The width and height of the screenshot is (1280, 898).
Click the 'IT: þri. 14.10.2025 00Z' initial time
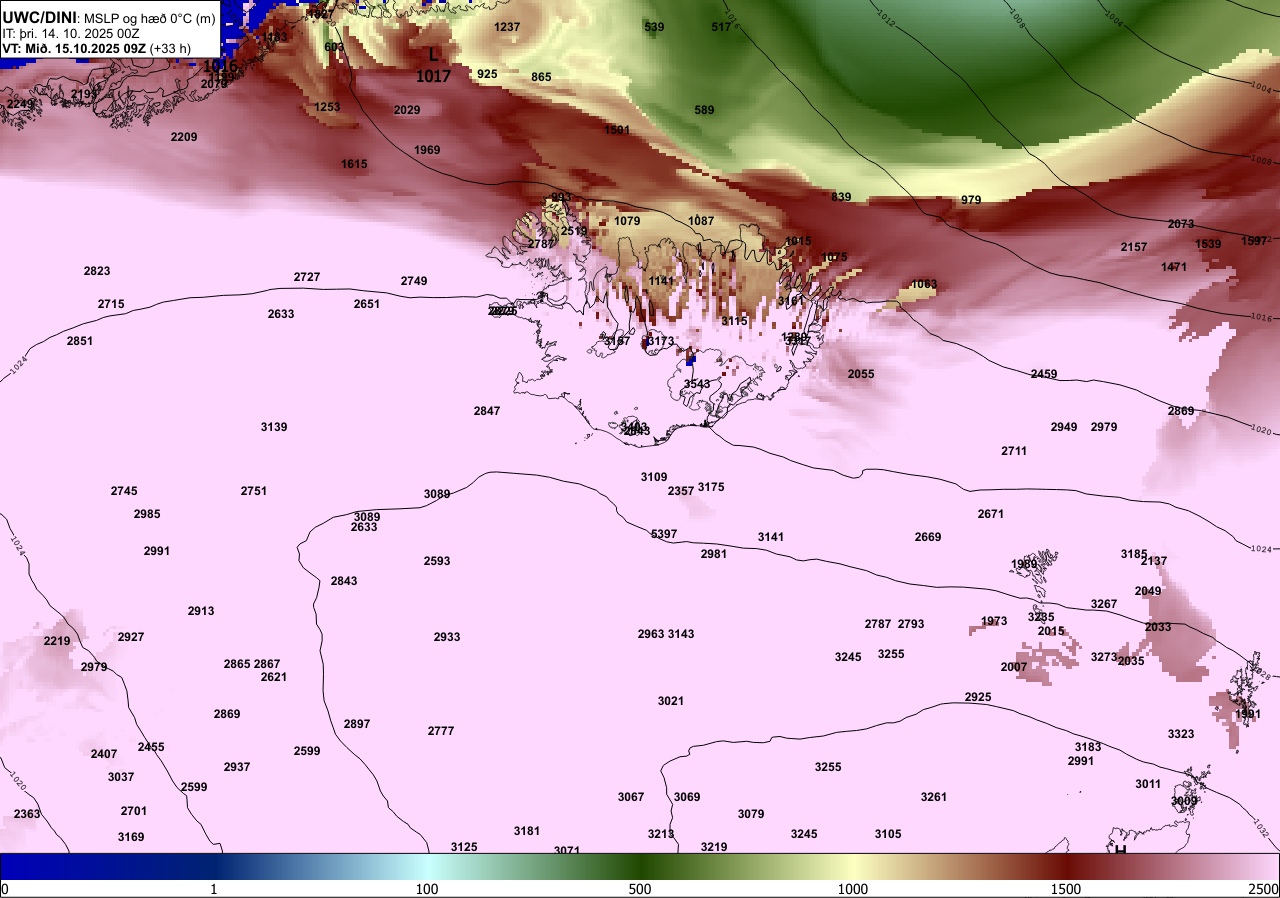(x=70, y=33)
